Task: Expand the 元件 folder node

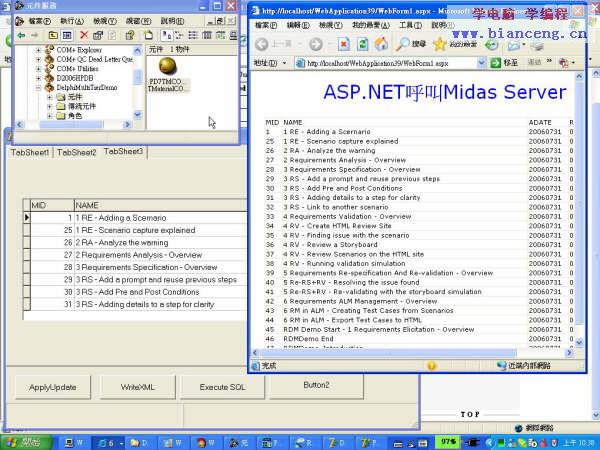Action: (x=49, y=97)
